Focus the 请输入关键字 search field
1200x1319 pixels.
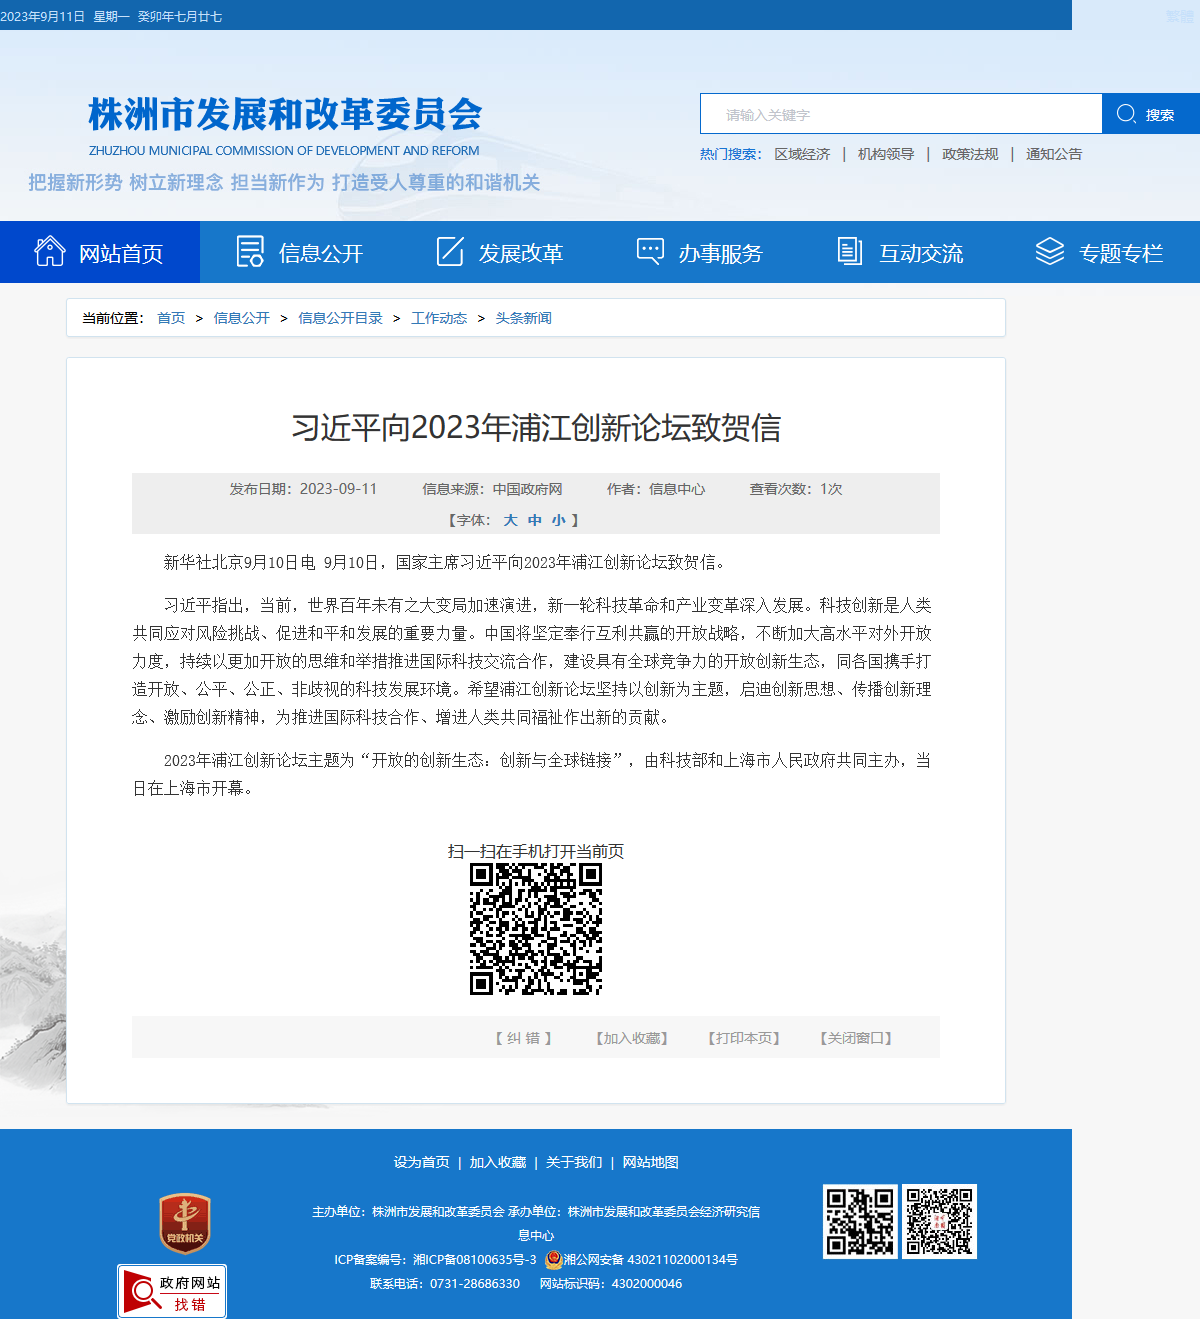point(901,114)
